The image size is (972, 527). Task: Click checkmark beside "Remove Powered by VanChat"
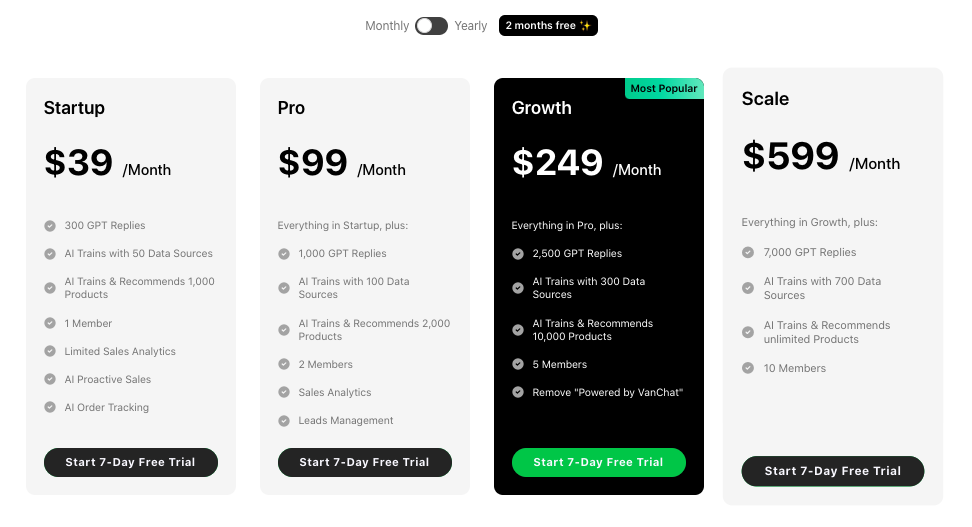pos(518,393)
